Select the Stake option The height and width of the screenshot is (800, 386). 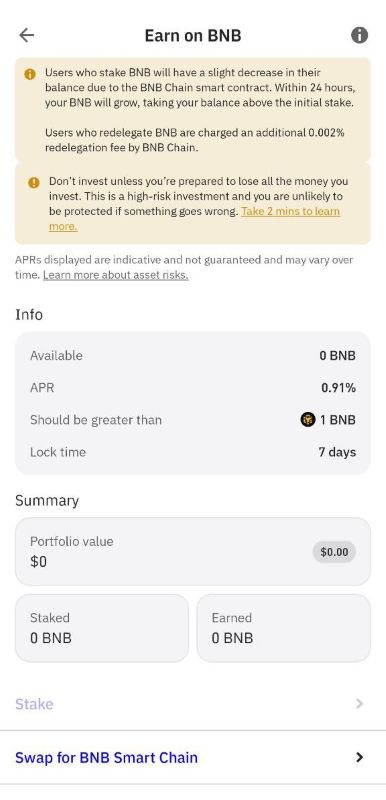click(193, 704)
